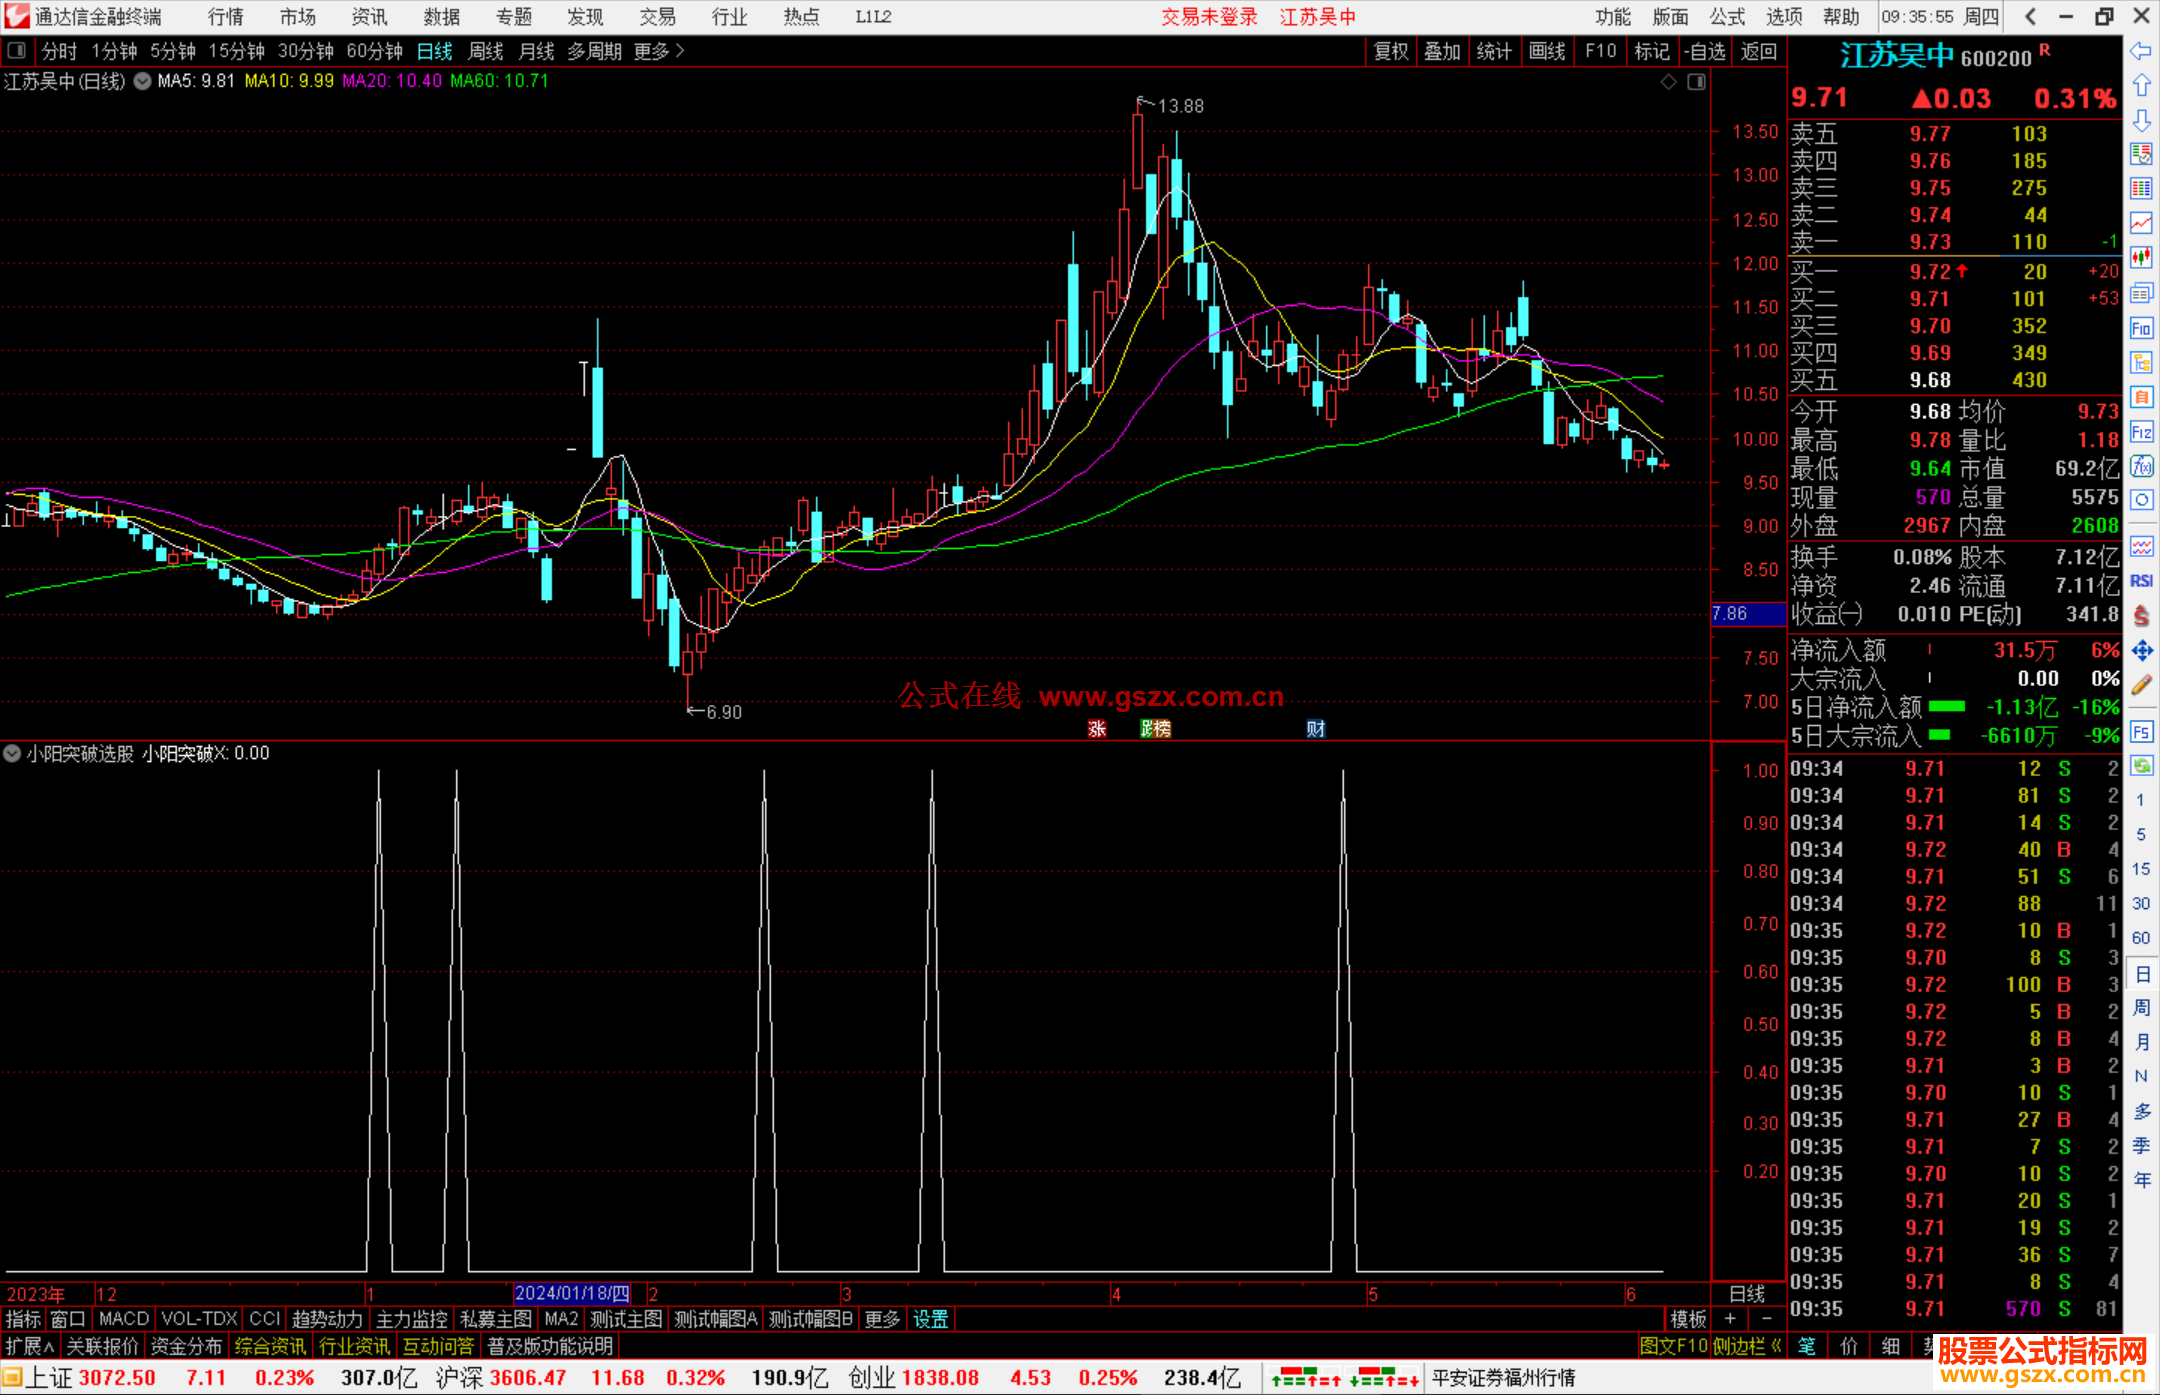Click the 复权 button
2160x1395 pixels.
point(1390,51)
